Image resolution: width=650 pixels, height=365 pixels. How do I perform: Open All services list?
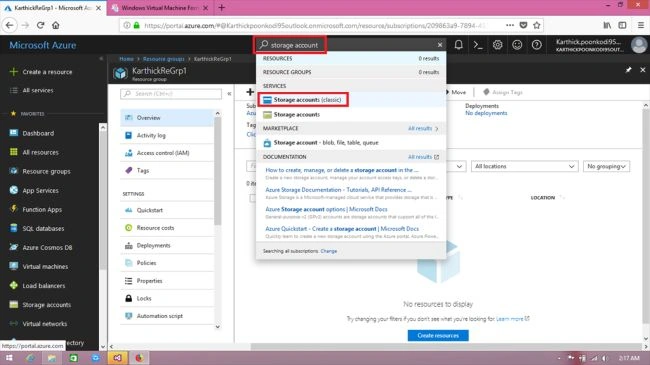(x=38, y=90)
